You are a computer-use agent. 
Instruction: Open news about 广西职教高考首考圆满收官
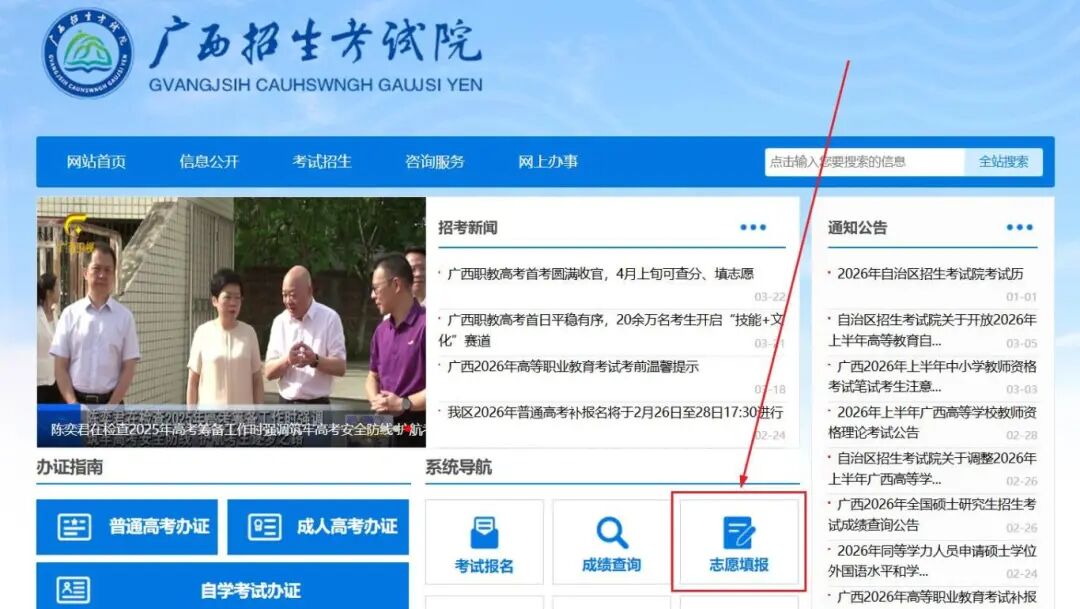pos(600,274)
